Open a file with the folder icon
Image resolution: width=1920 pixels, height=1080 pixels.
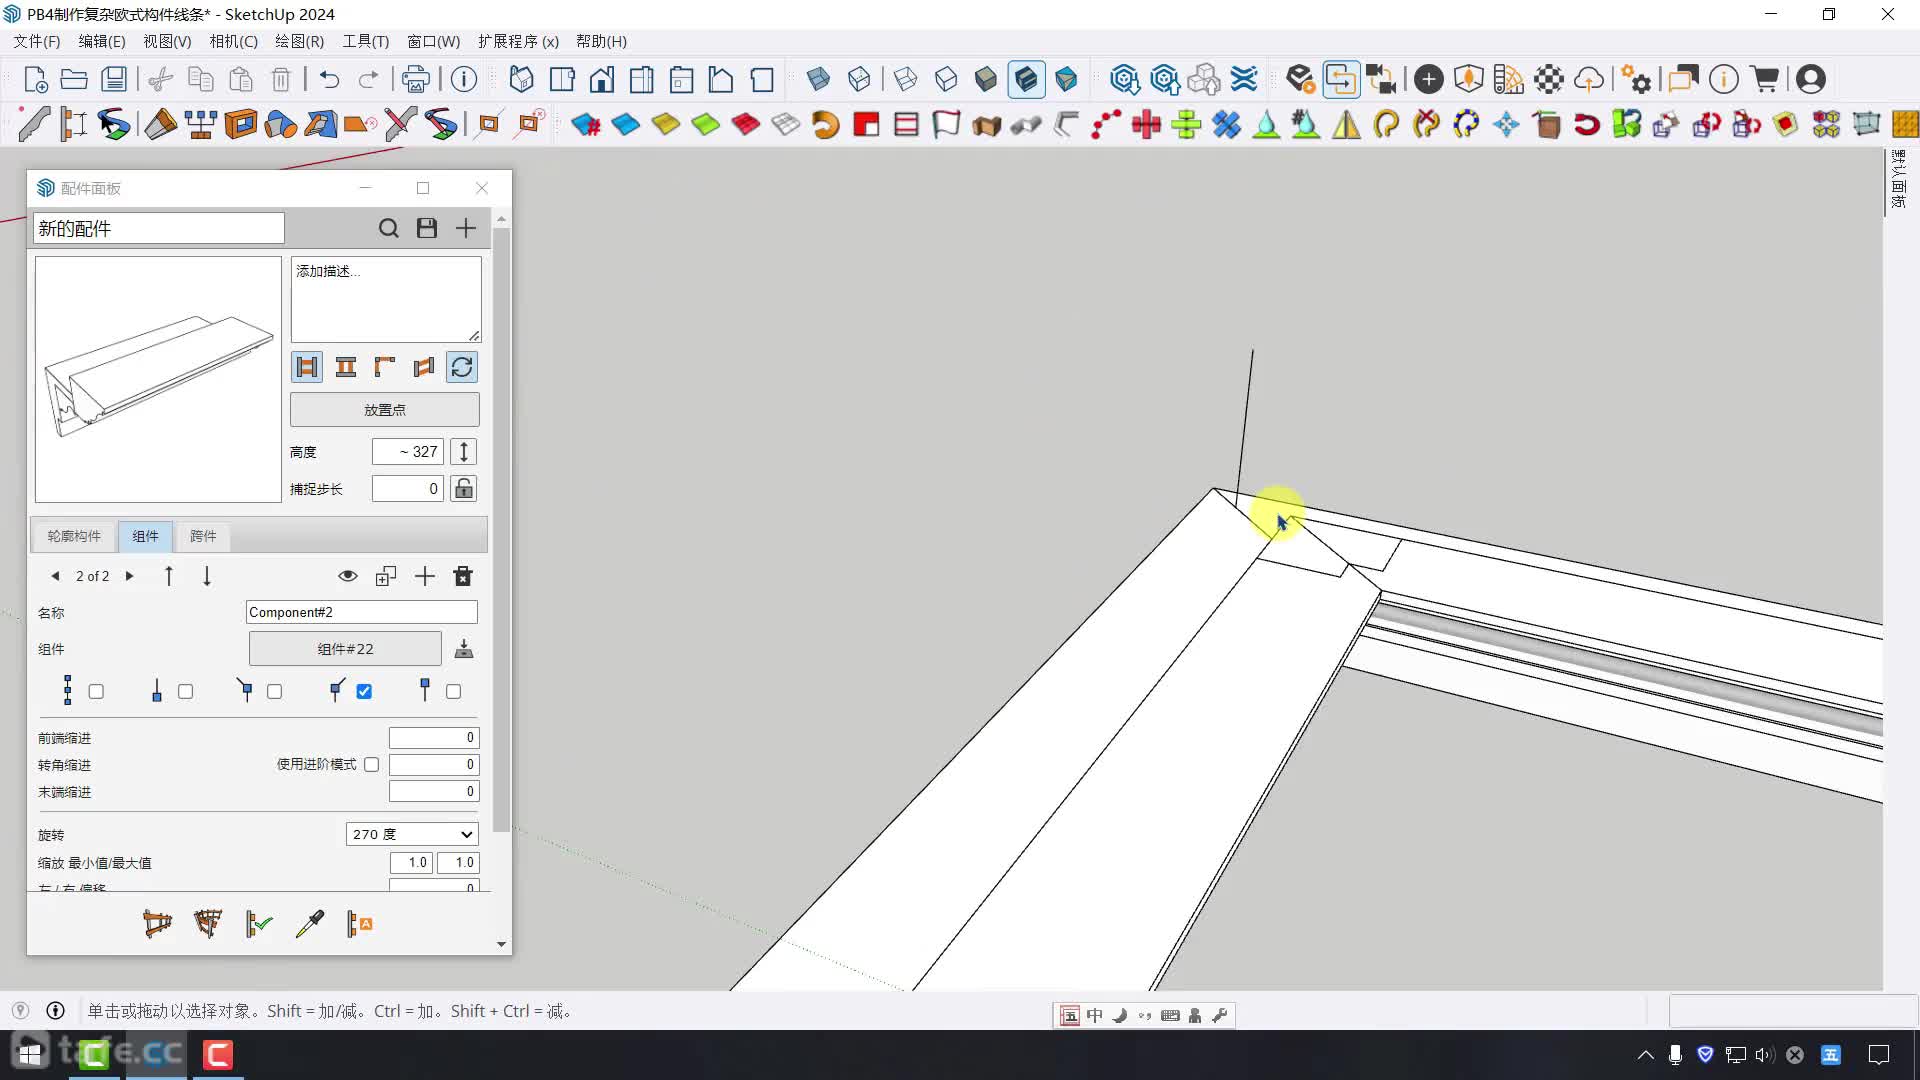pyautogui.click(x=74, y=79)
